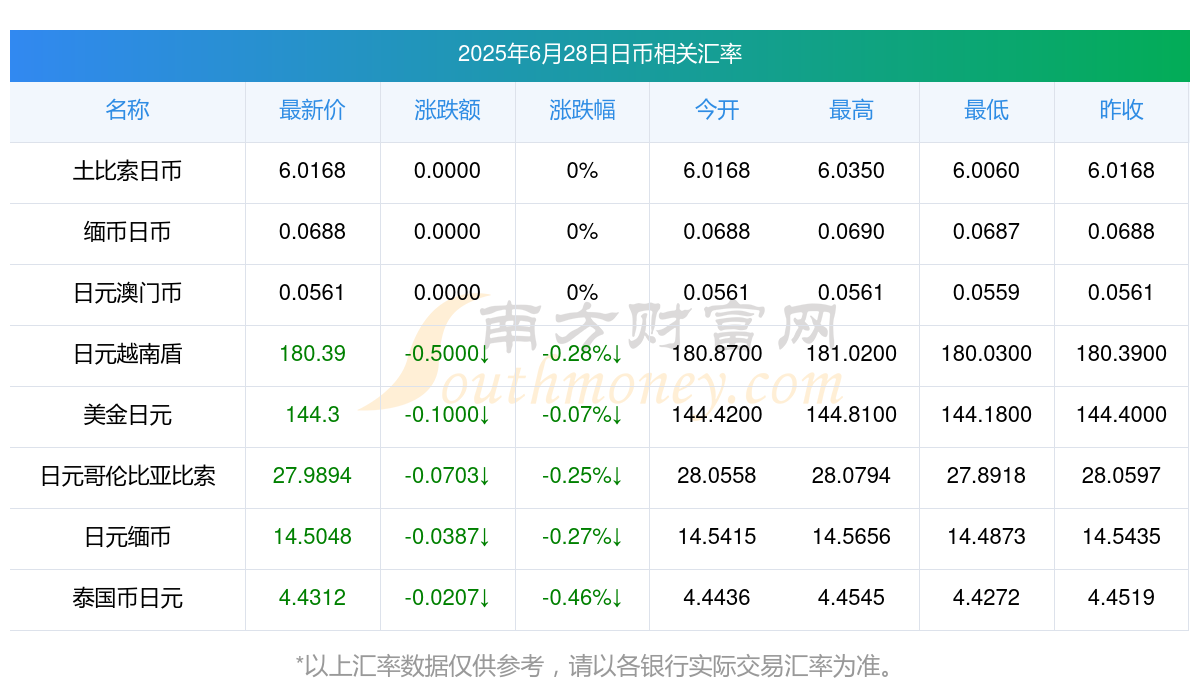Viewport: 1200px width, 698px height.
Task: Click lowest price 144.1800
Action: pyautogui.click(x=986, y=415)
